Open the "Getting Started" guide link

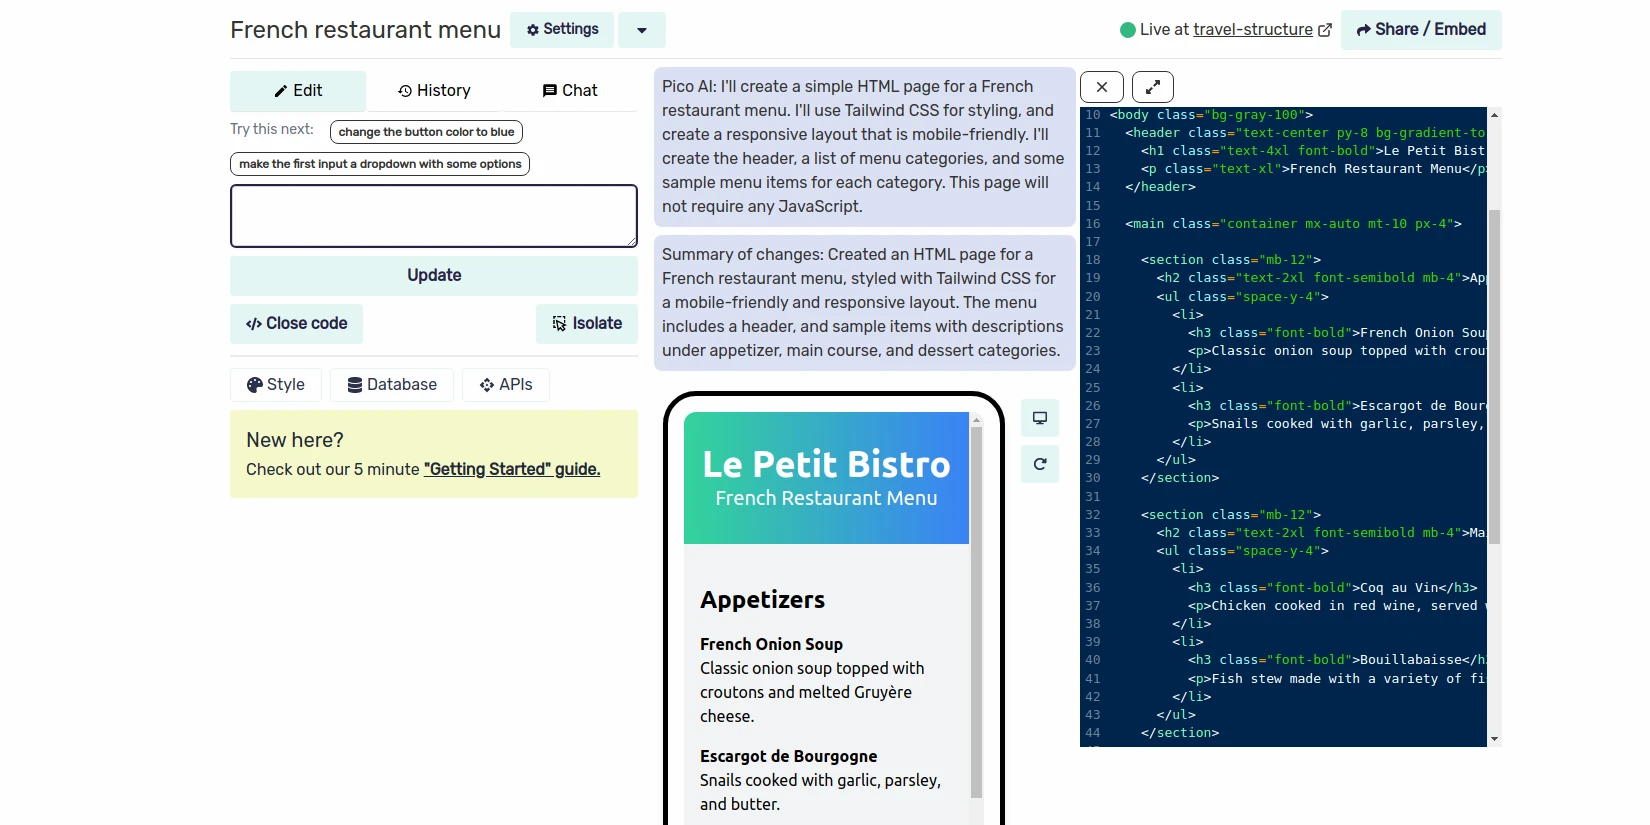pos(512,470)
